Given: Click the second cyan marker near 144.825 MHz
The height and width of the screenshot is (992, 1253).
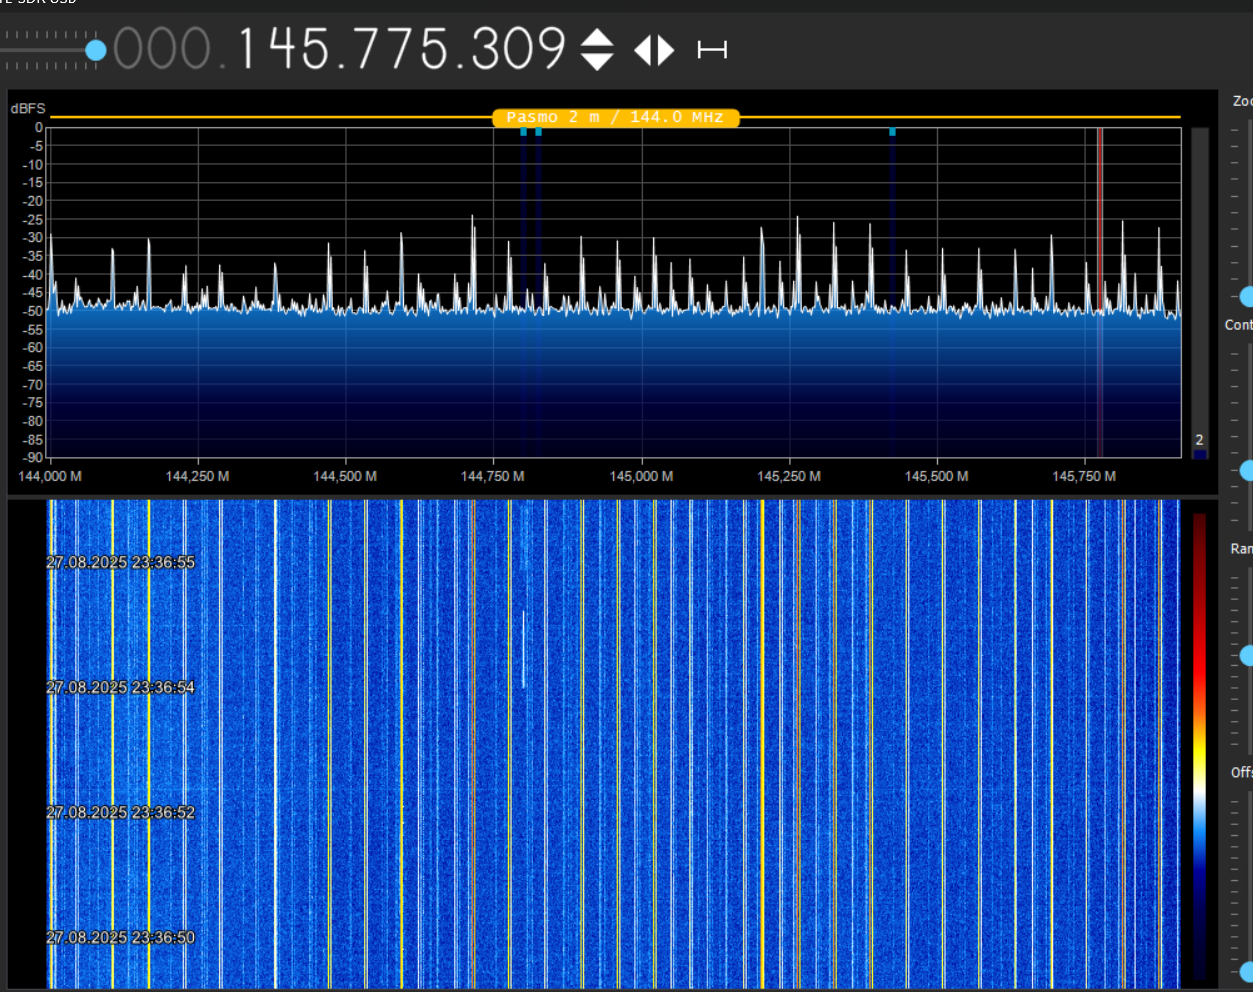Looking at the screenshot, I should click(538, 132).
